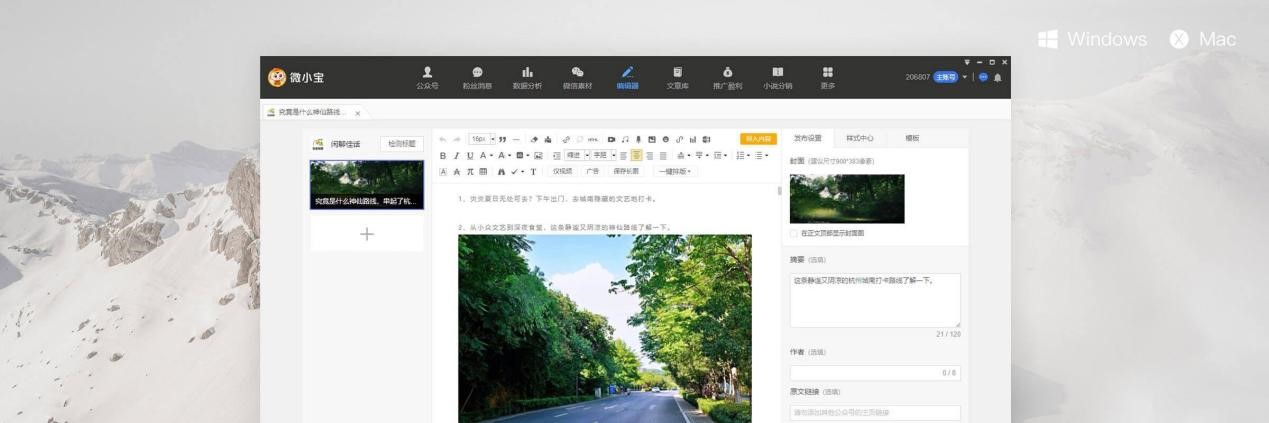1269x423 pixels.
Task: Click the notification bell icon
Action: click(997, 77)
